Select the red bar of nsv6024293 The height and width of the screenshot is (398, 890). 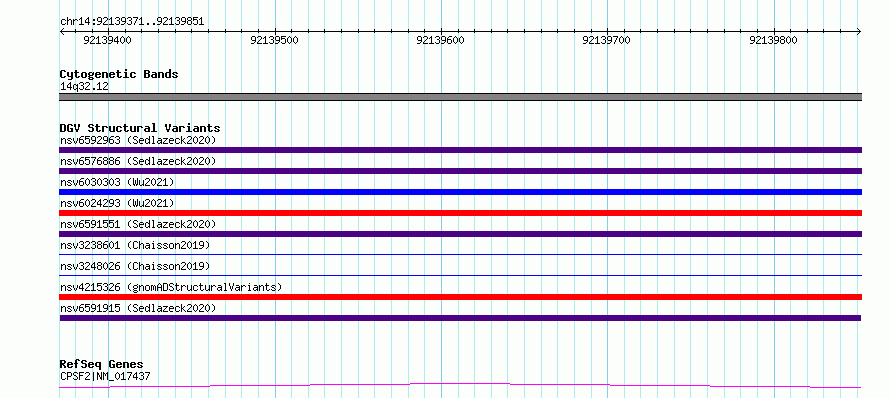coord(460,213)
